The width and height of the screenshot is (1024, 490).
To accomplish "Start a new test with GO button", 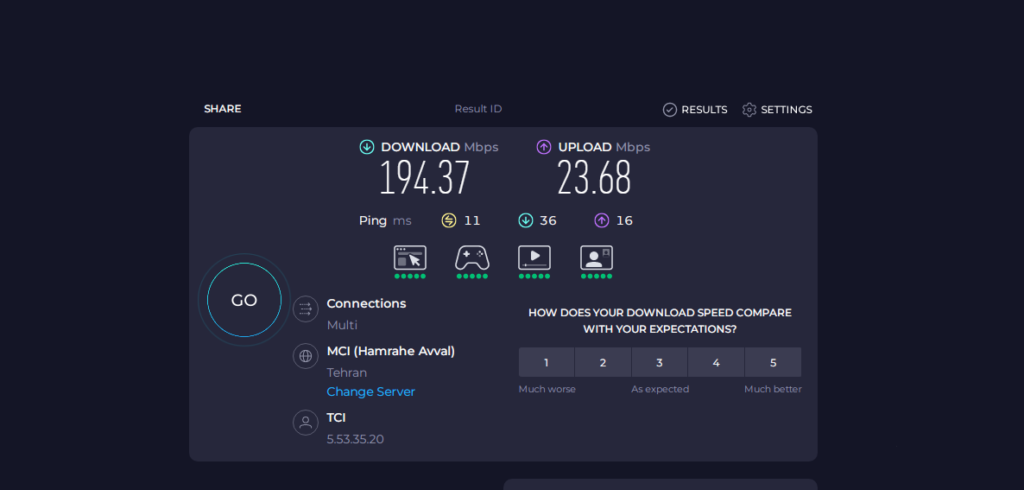I will pos(244,300).
